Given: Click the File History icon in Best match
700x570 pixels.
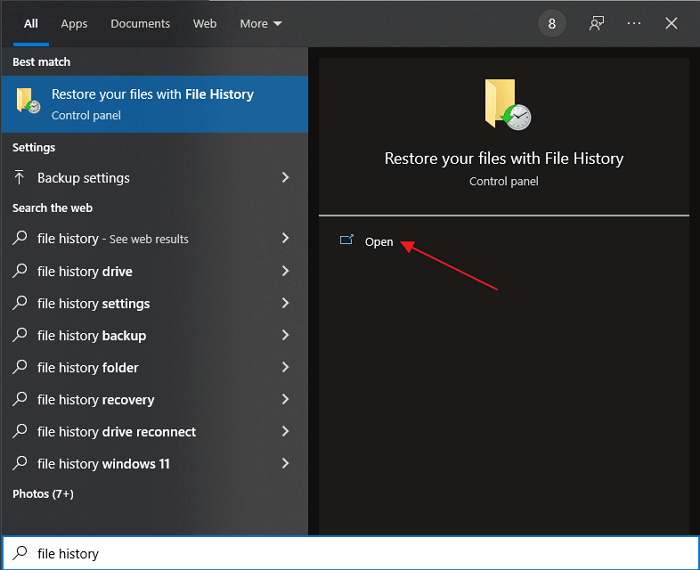Looking at the screenshot, I should (27, 101).
